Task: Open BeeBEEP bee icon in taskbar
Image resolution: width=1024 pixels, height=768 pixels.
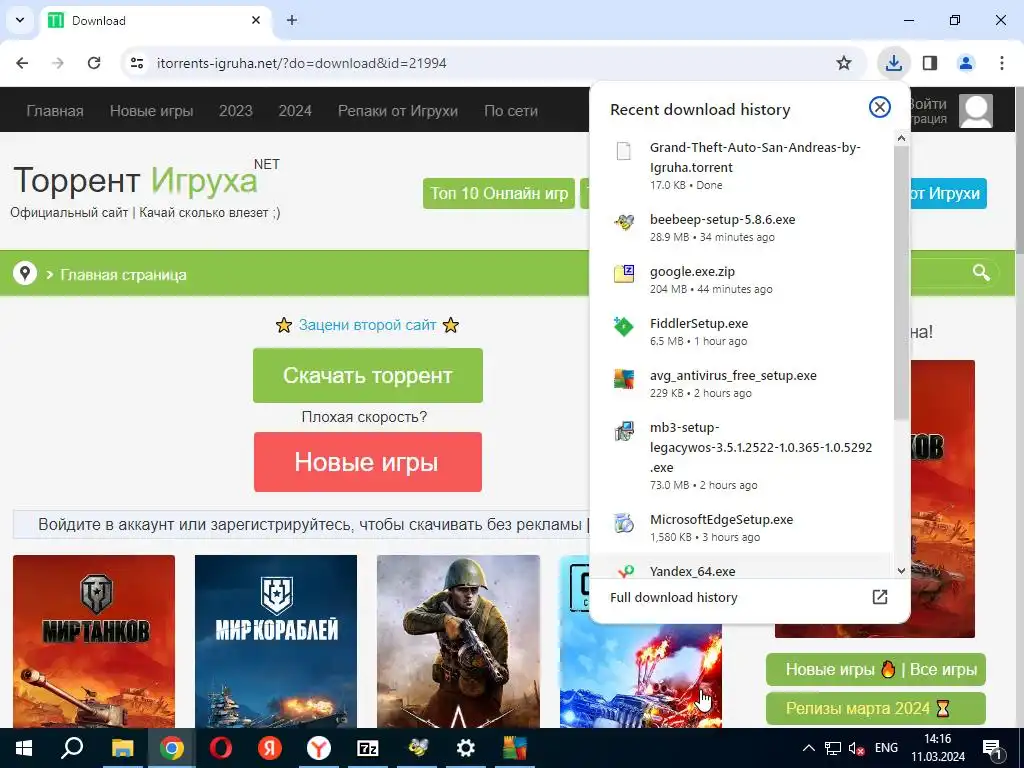Action: tap(417, 748)
